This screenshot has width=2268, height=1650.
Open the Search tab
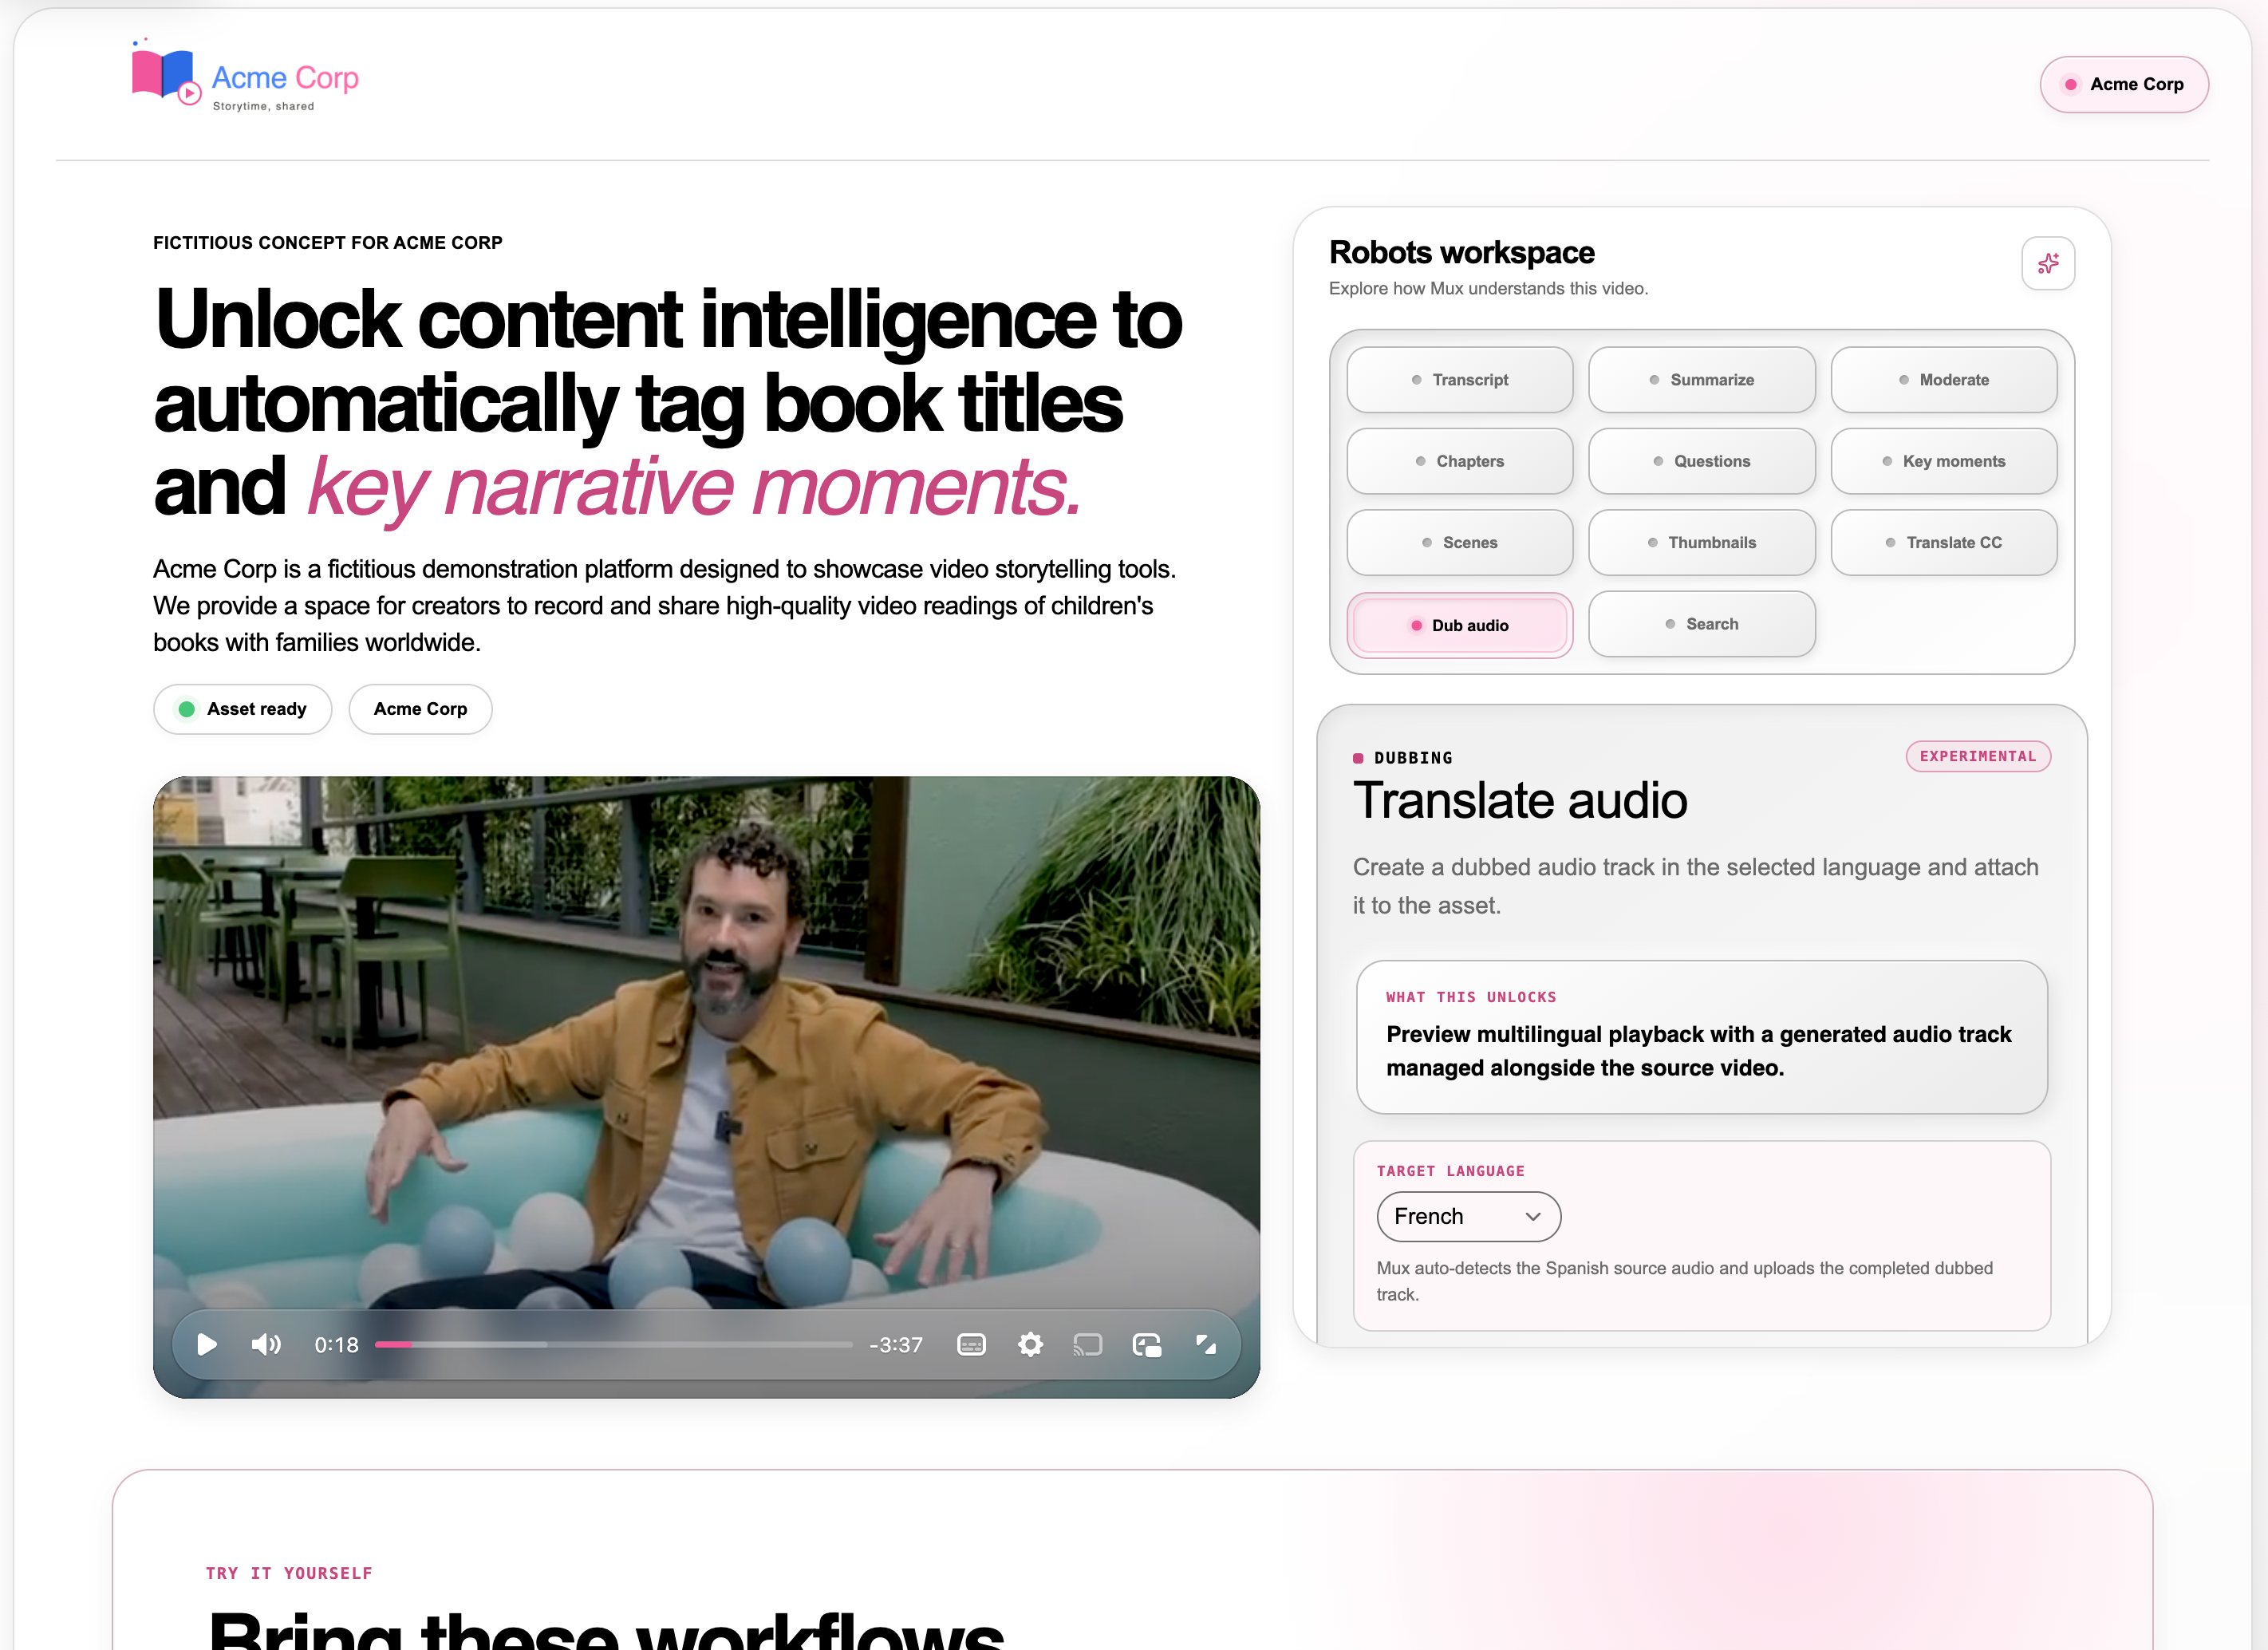click(1701, 624)
